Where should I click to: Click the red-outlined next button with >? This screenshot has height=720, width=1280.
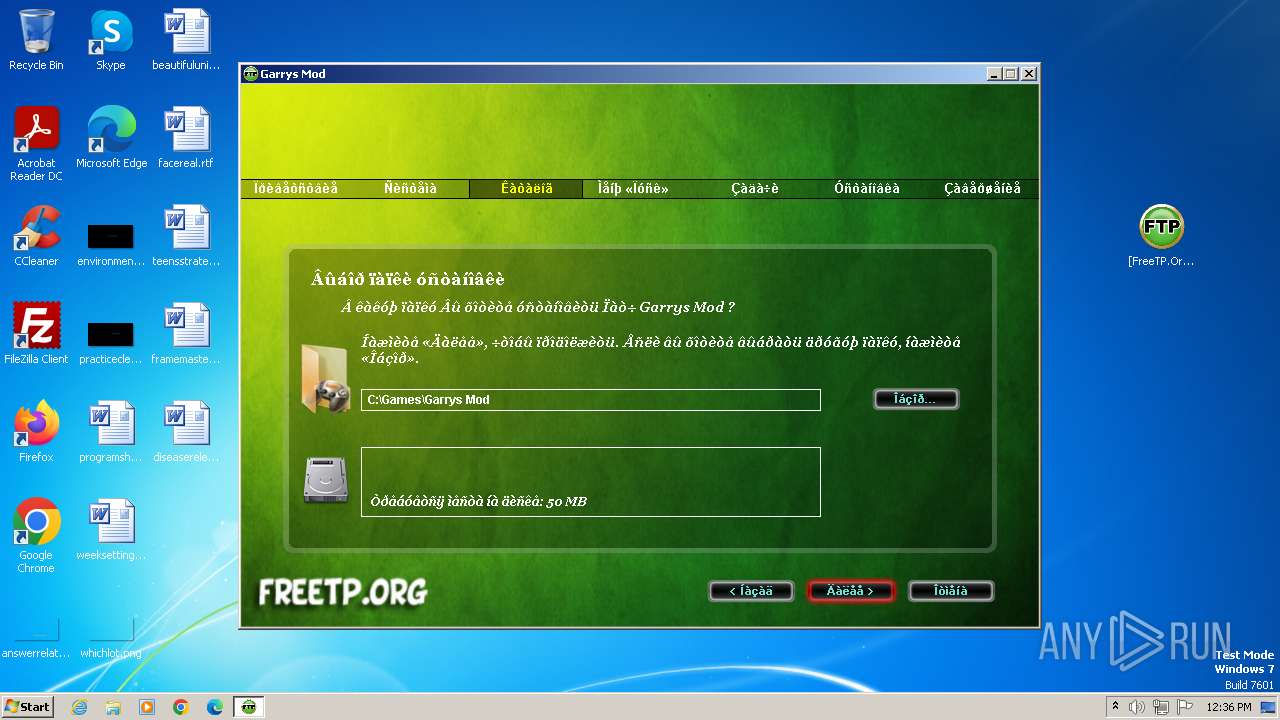[x=851, y=591]
